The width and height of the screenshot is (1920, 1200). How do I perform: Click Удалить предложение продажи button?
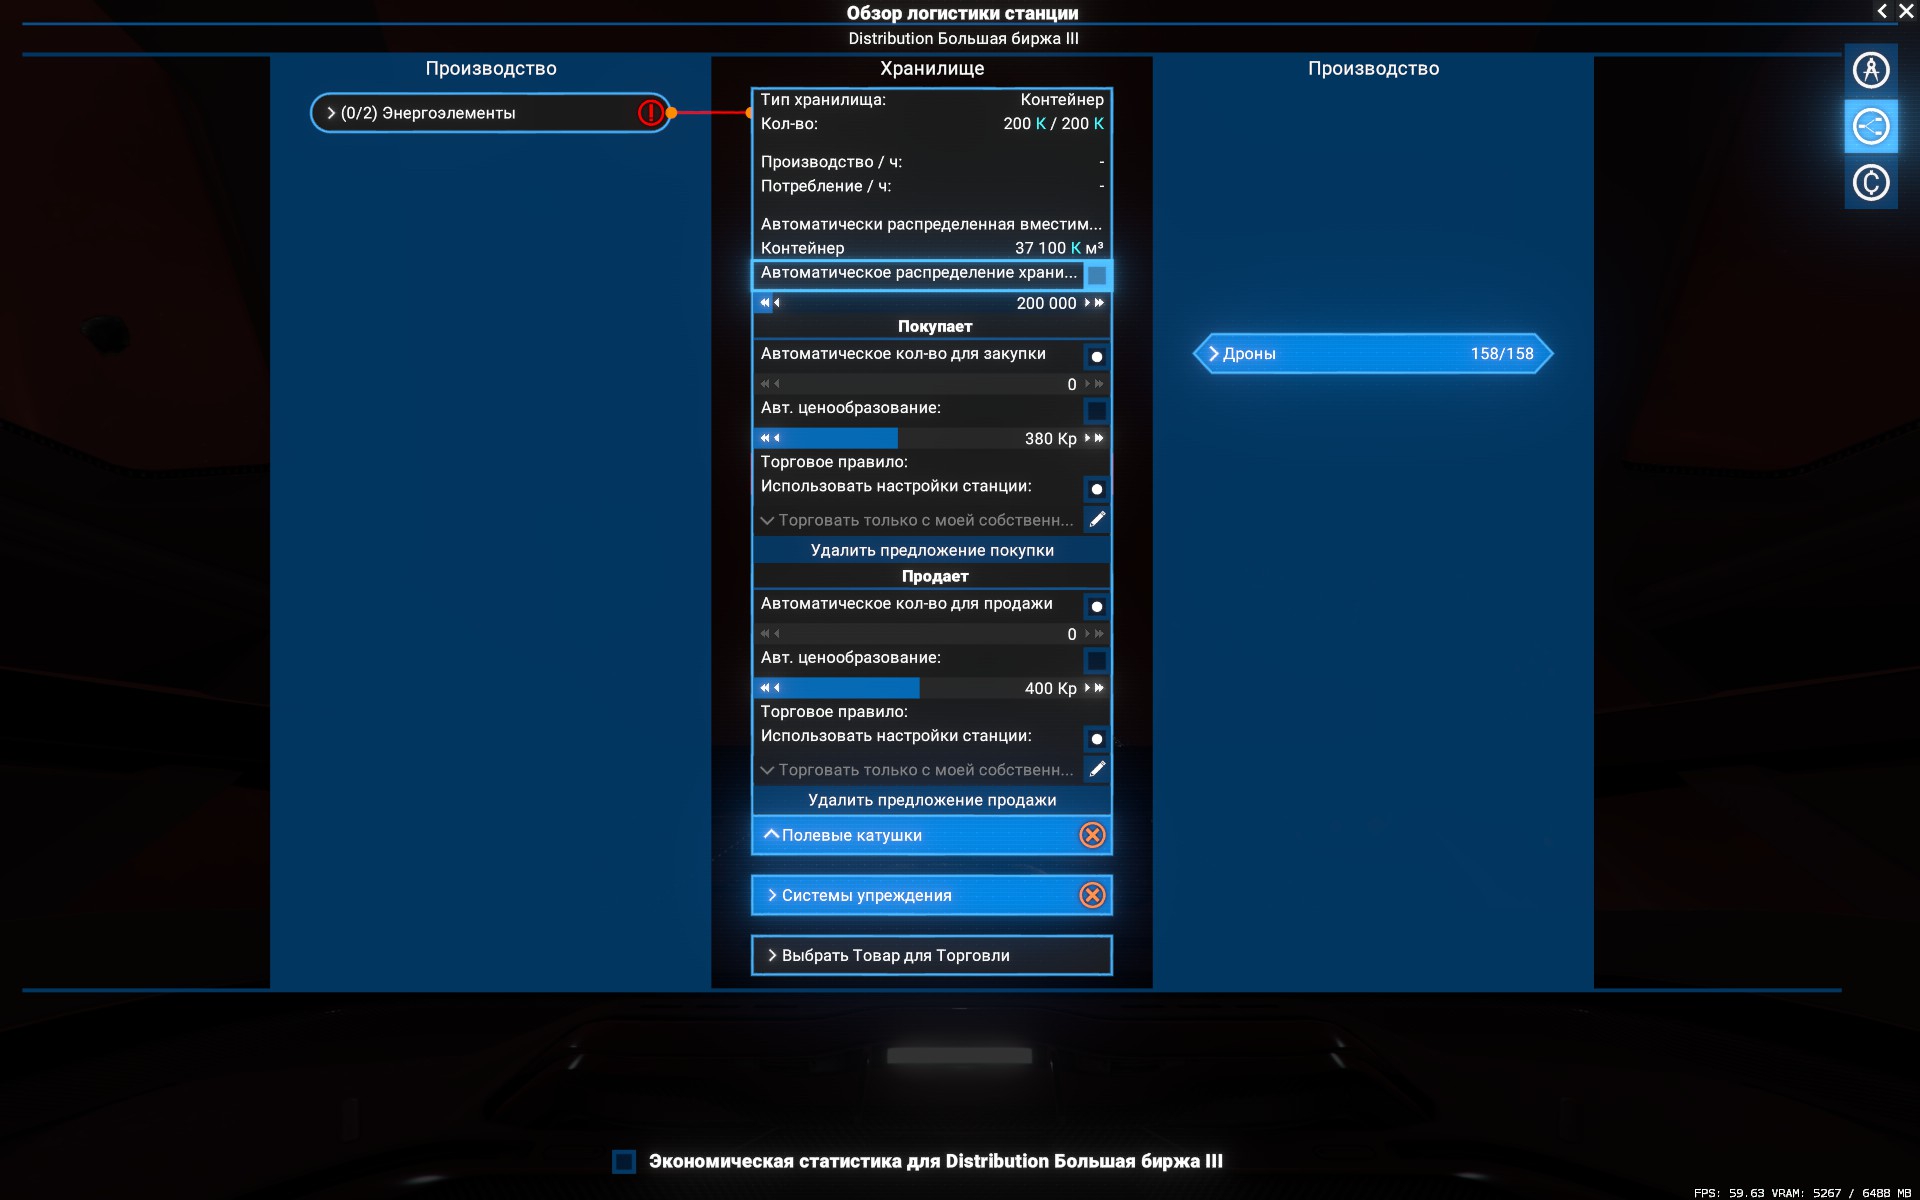pos(931,800)
